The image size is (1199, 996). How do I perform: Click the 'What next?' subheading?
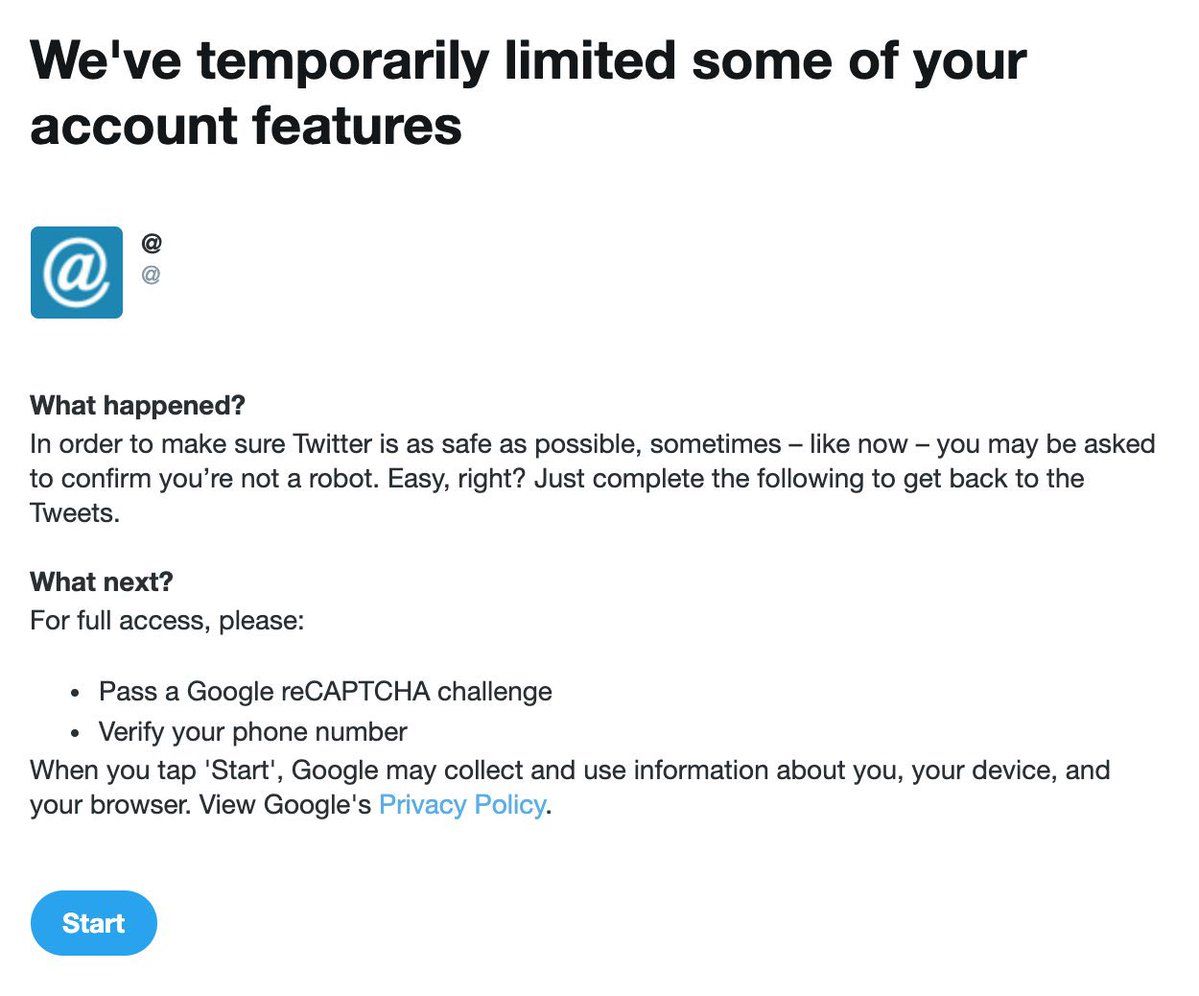coord(102,581)
